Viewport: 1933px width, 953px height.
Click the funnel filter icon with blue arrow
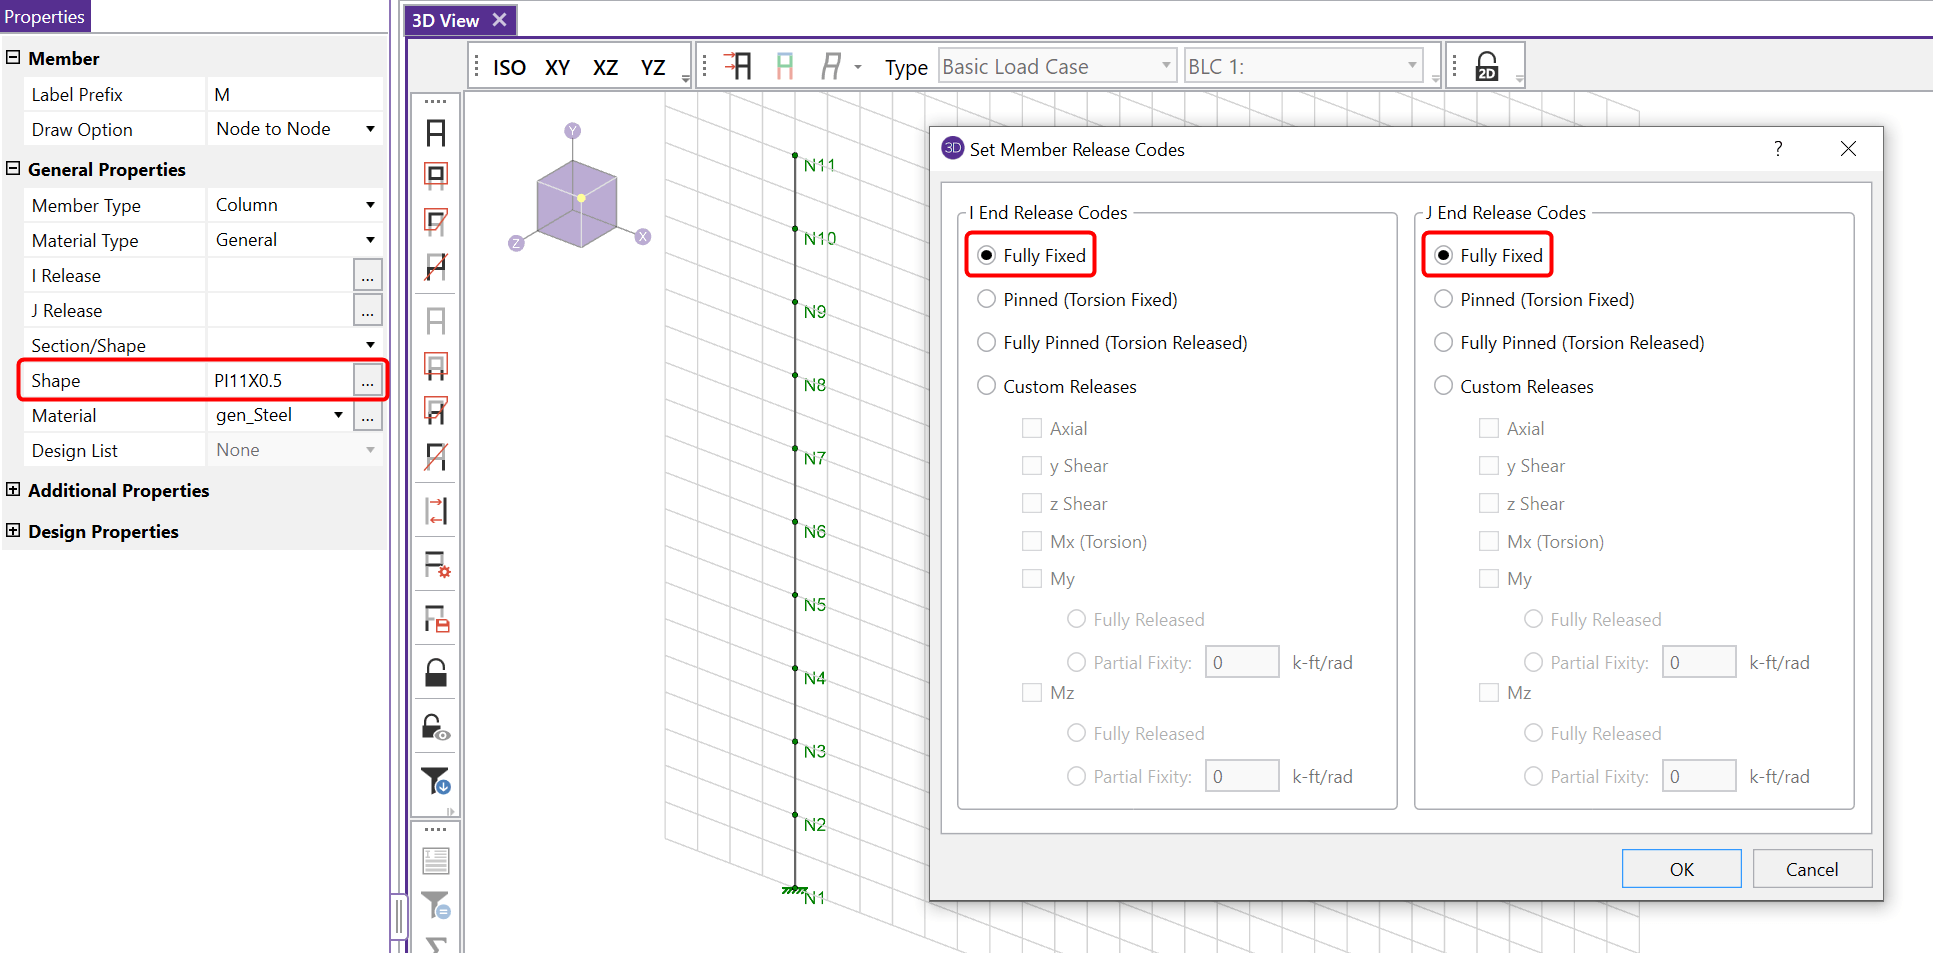[x=436, y=780]
